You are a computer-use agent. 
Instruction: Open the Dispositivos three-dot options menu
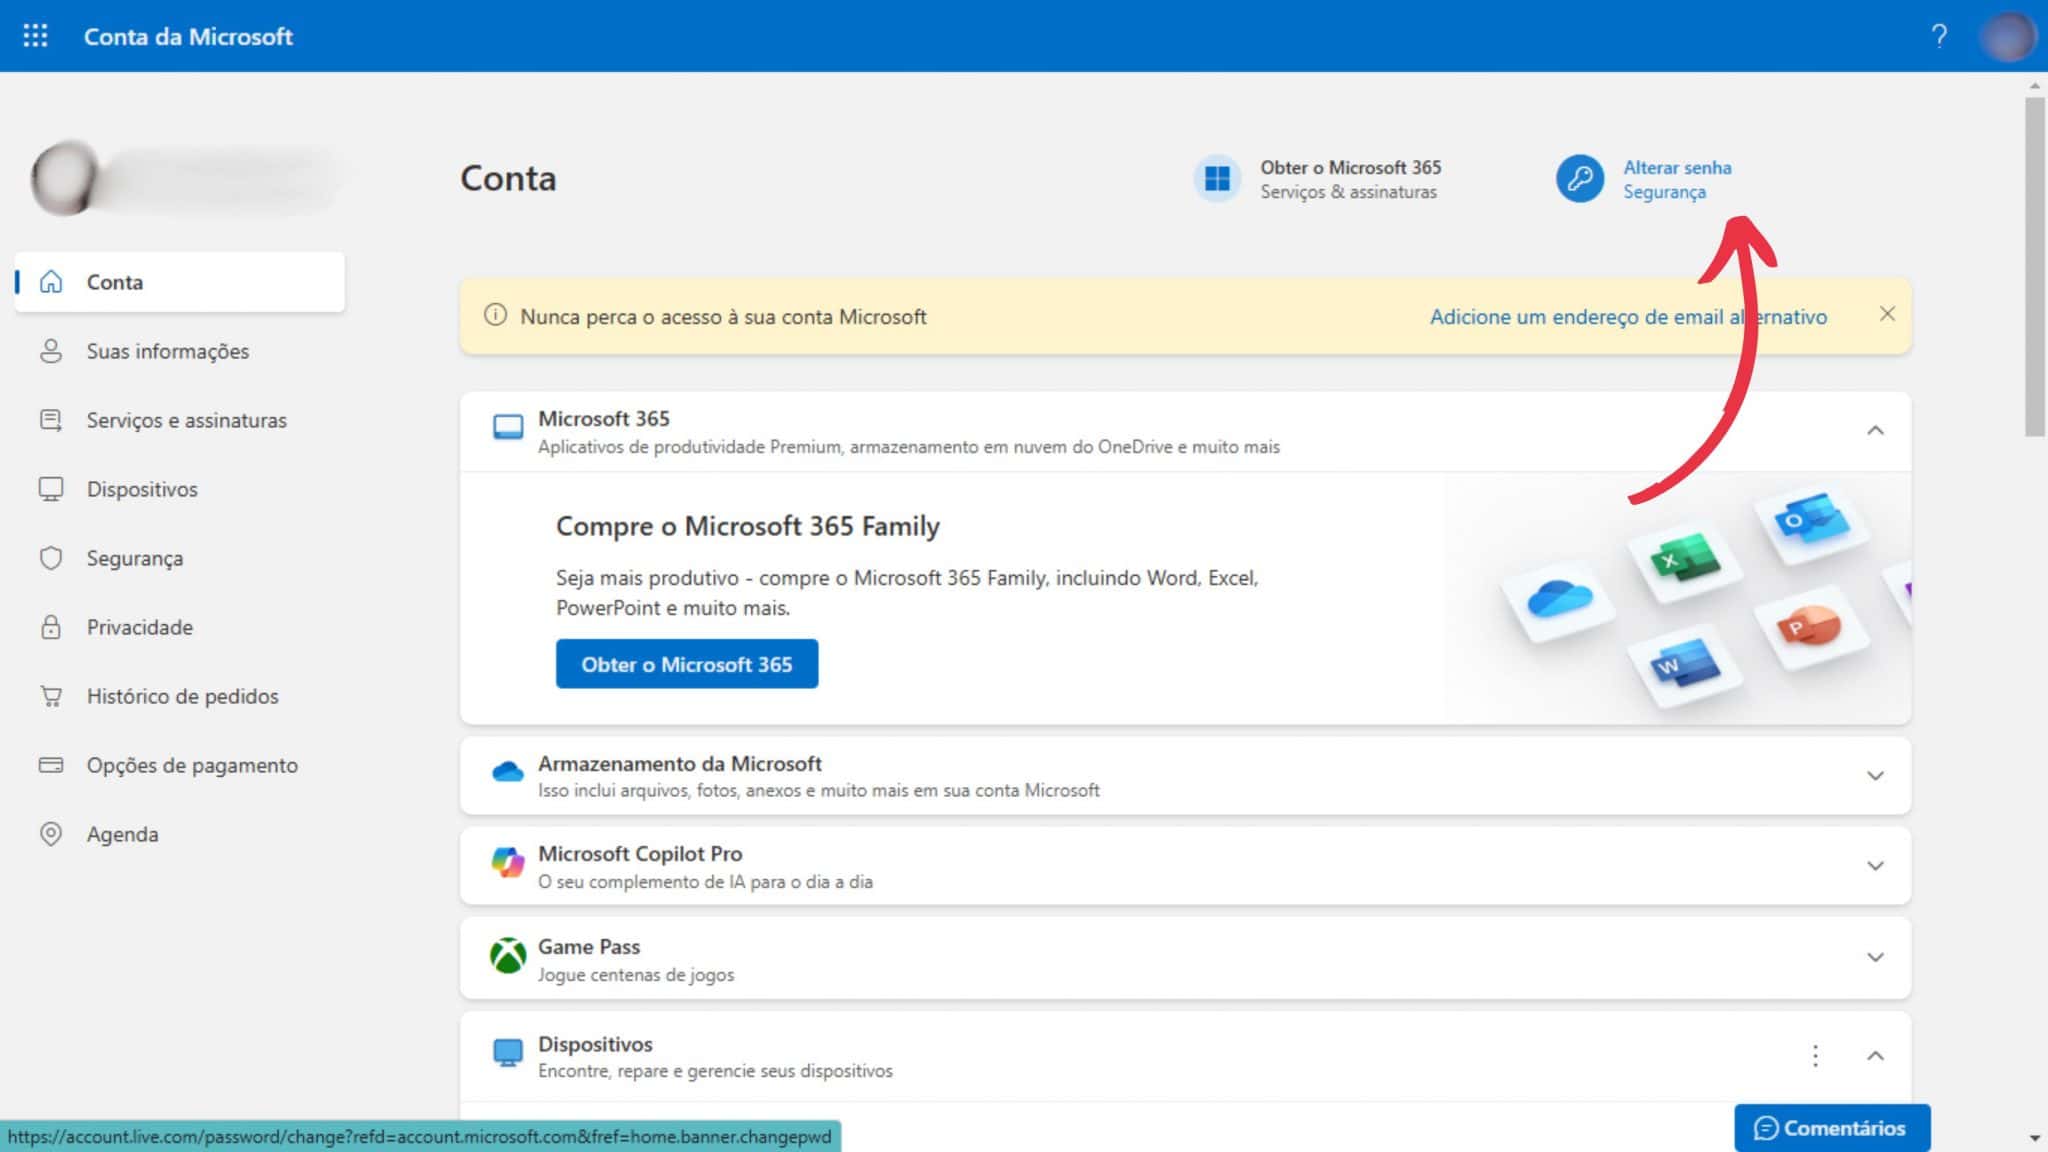coord(1815,1055)
